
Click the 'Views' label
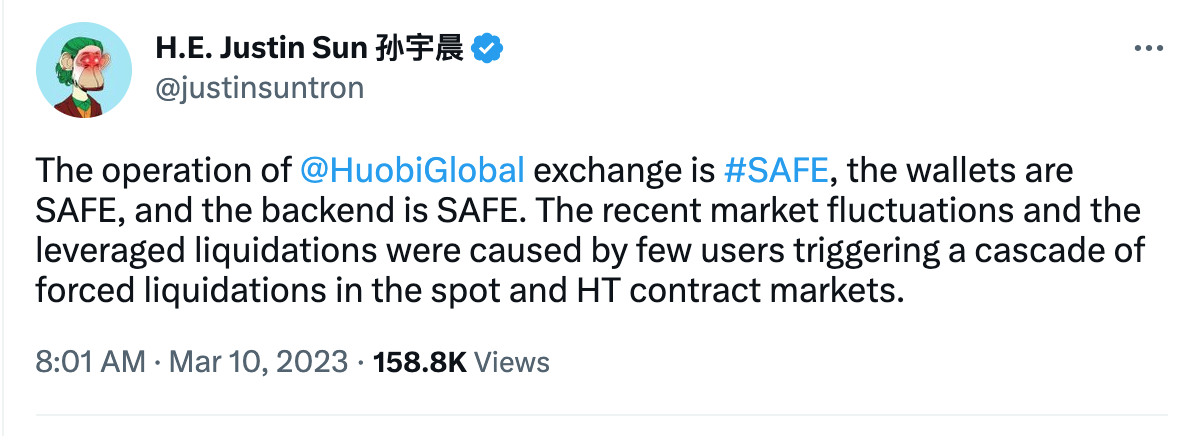tap(512, 361)
